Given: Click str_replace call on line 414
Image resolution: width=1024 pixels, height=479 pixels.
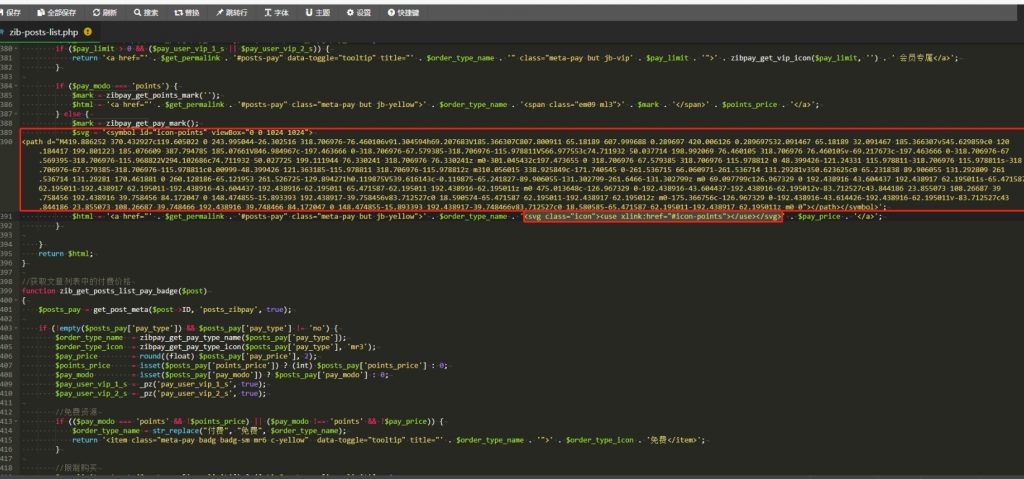Looking at the screenshot, I should (x=176, y=431).
